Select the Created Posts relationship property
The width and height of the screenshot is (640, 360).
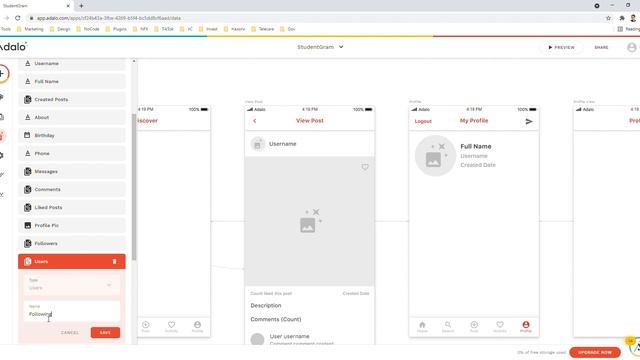click(x=72, y=100)
